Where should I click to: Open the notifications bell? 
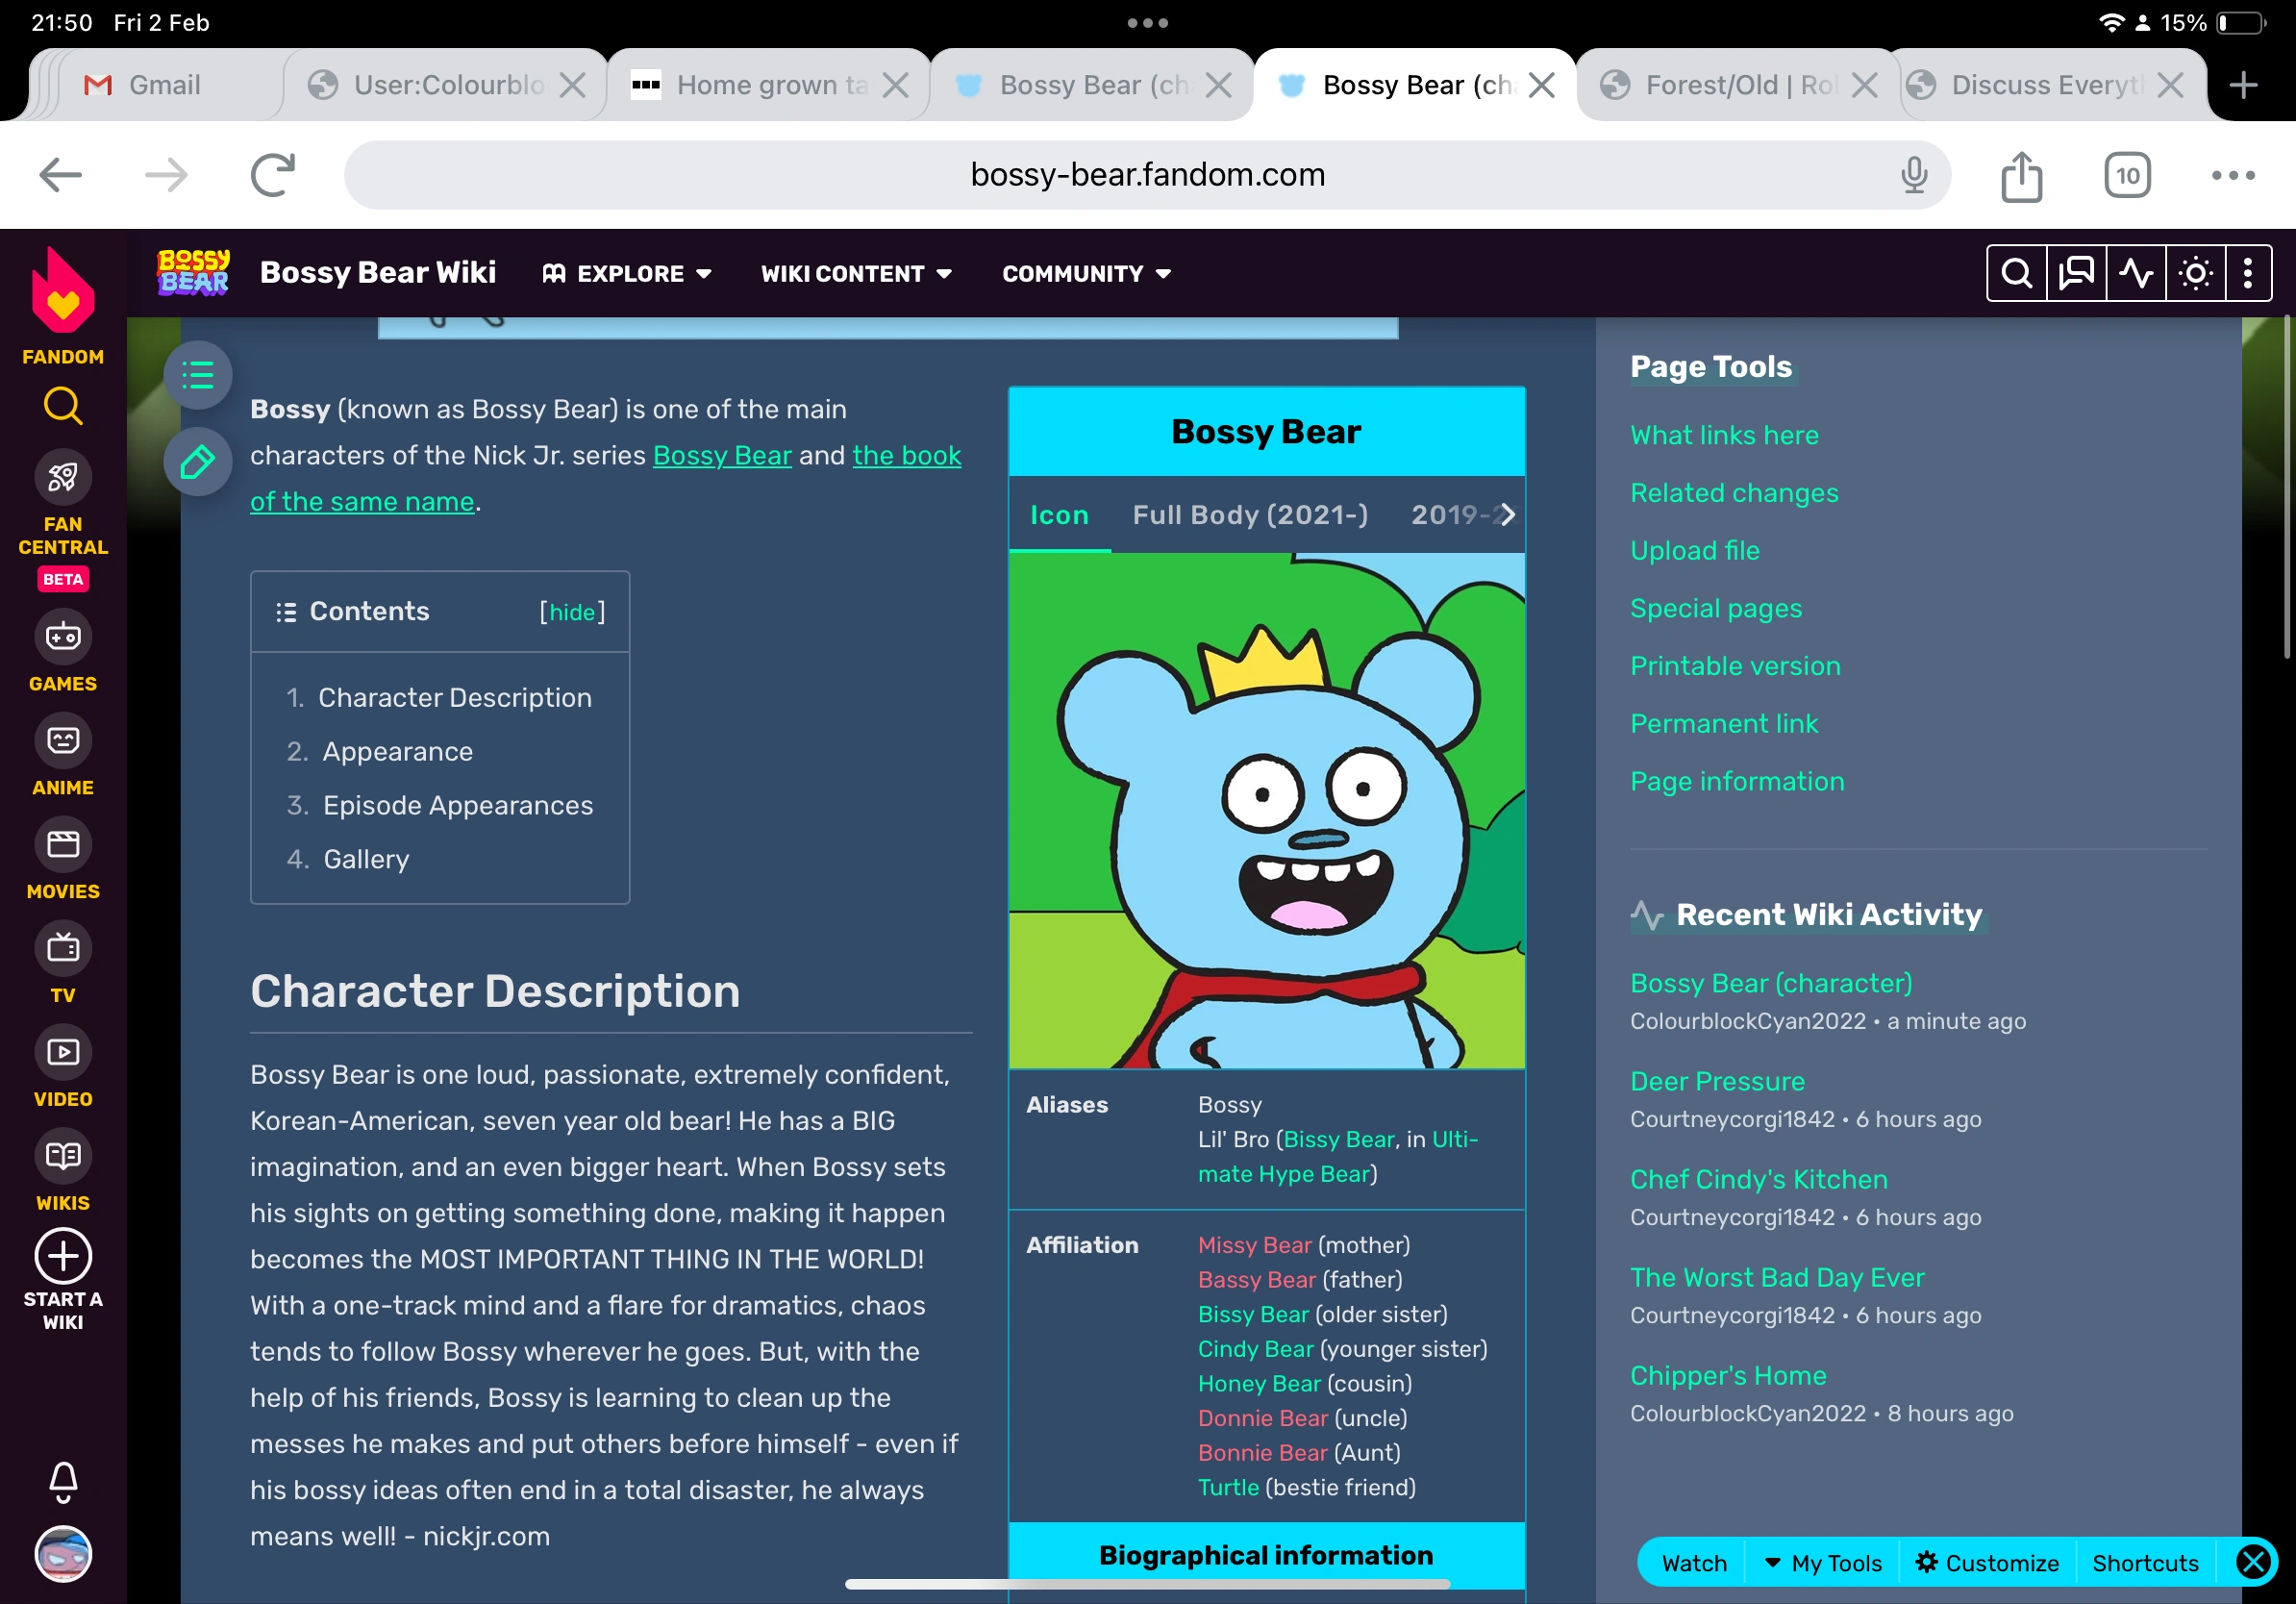point(63,1481)
